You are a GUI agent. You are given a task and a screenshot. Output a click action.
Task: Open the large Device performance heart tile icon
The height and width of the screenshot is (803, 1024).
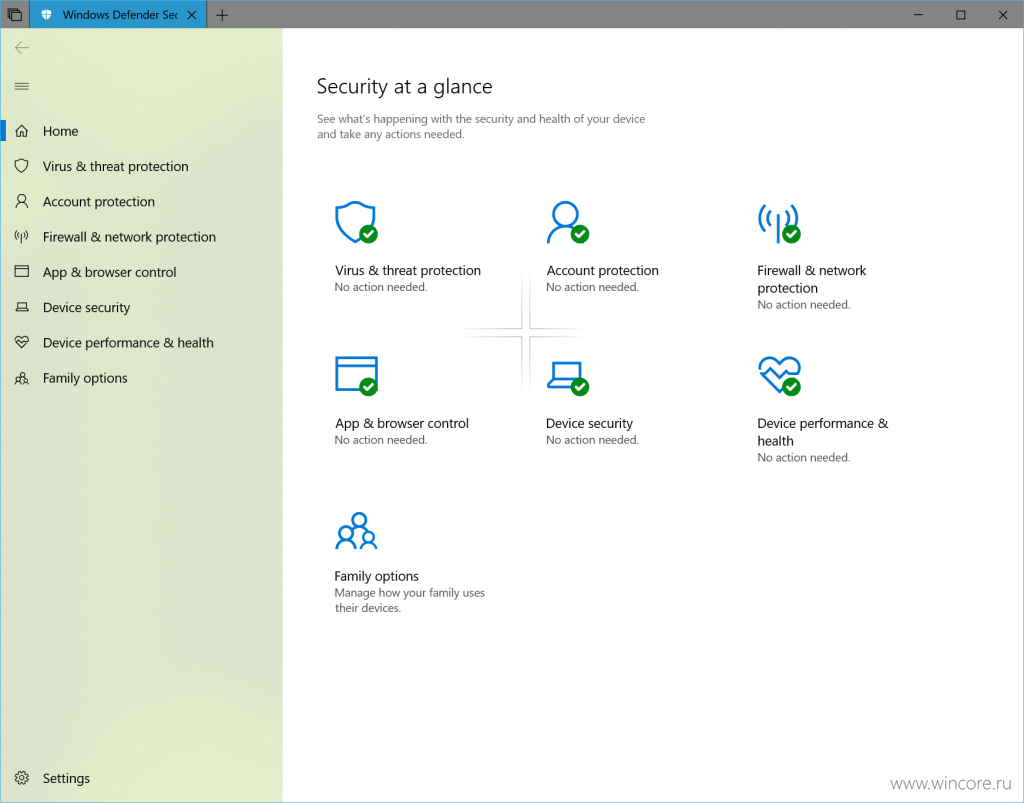pyautogui.click(x=779, y=375)
